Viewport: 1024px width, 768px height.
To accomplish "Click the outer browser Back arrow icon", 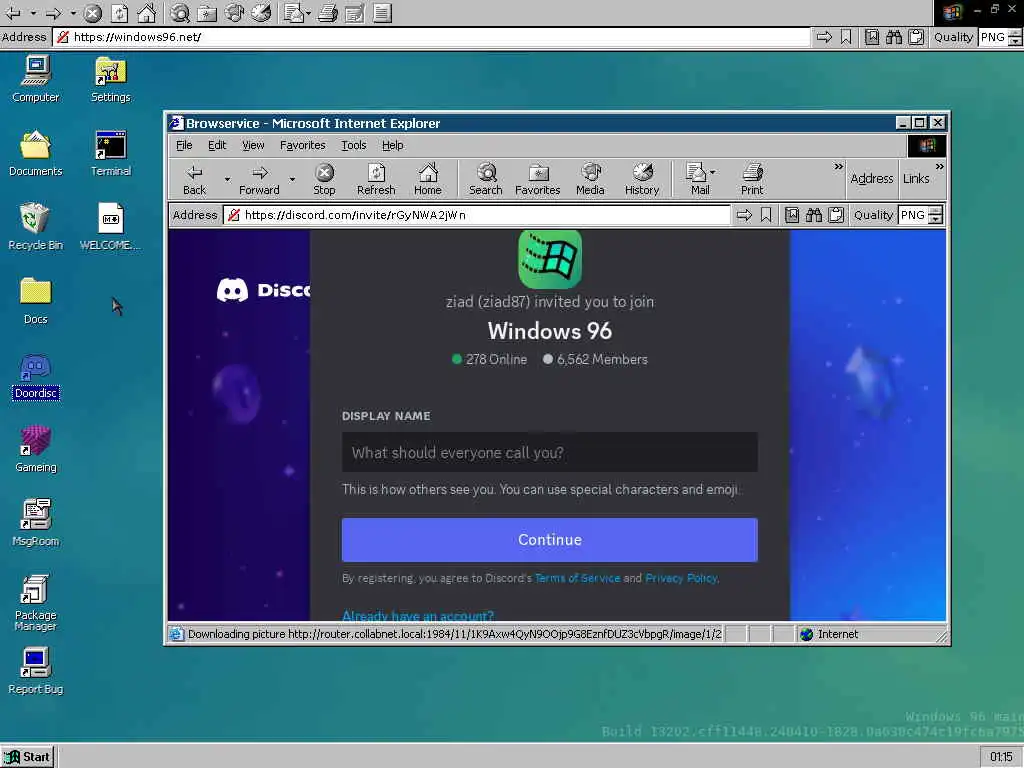I will (x=12, y=12).
